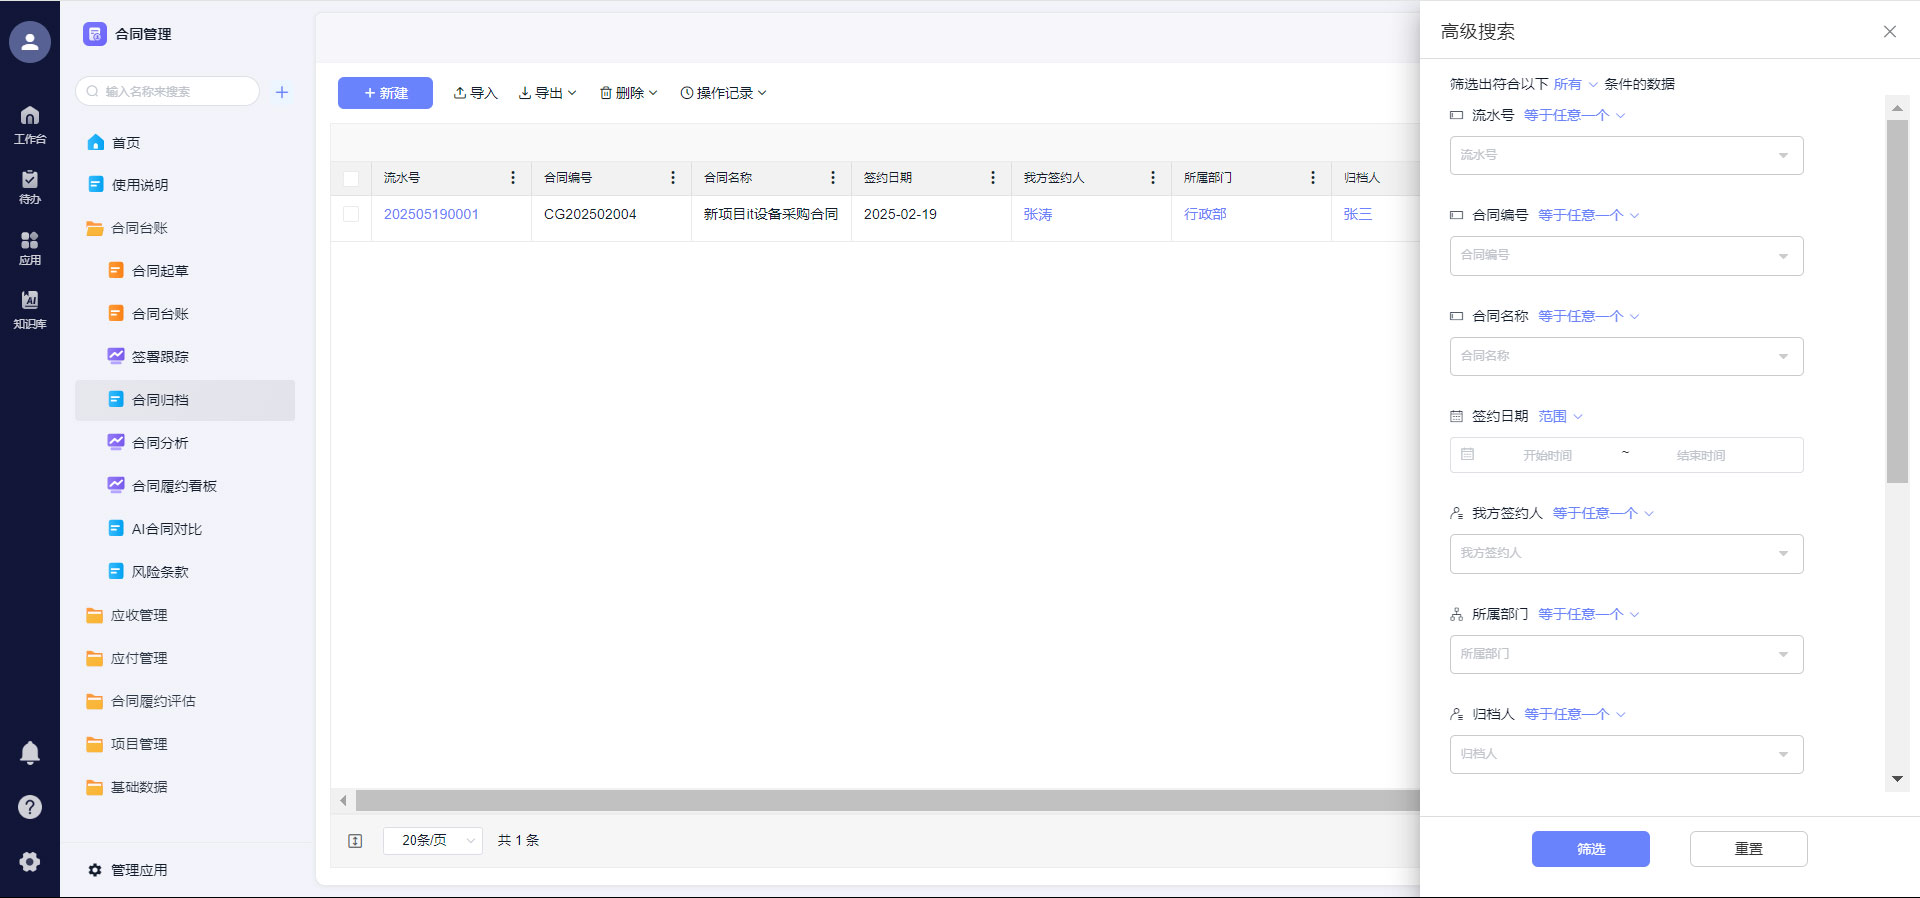Click the 重置 reset button
1920x898 pixels.
[1748, 849]
